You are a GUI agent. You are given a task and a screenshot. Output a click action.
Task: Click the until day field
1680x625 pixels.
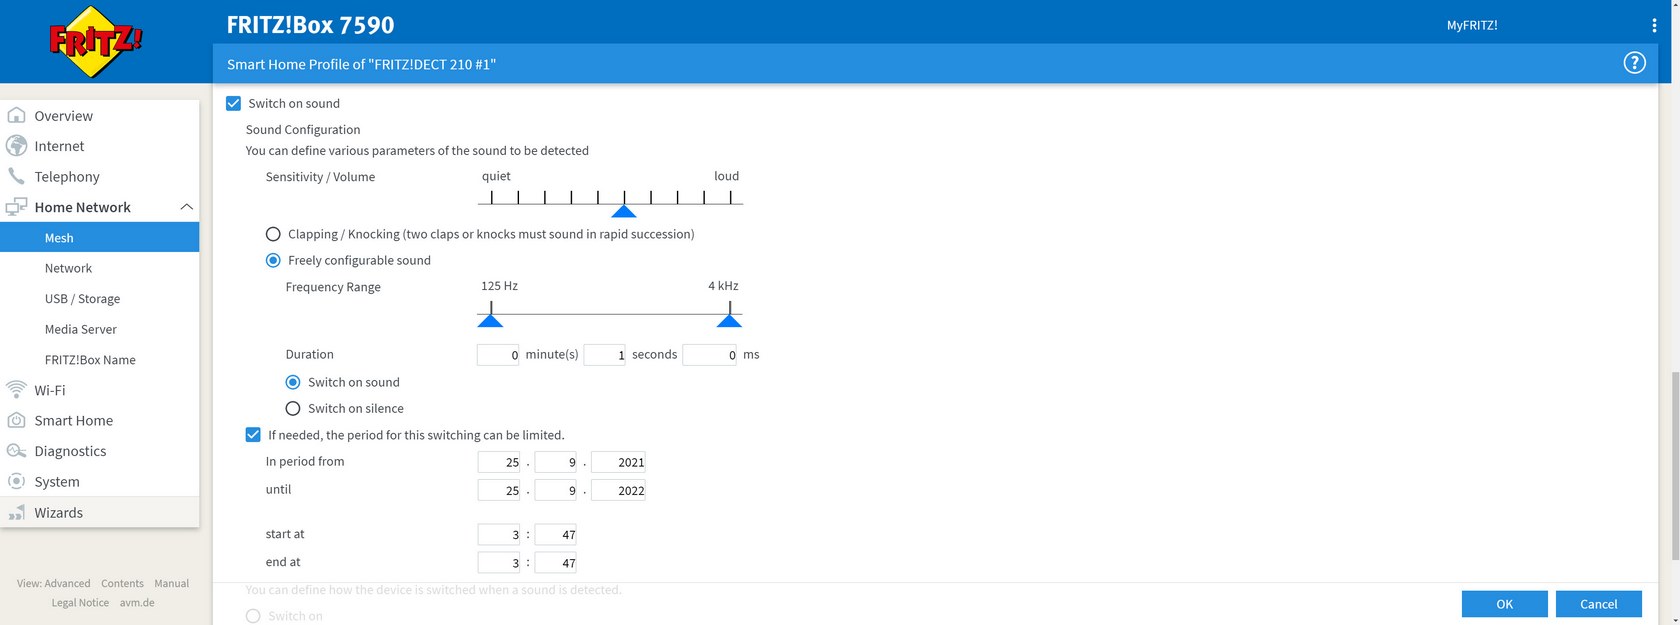pos(499,490)
